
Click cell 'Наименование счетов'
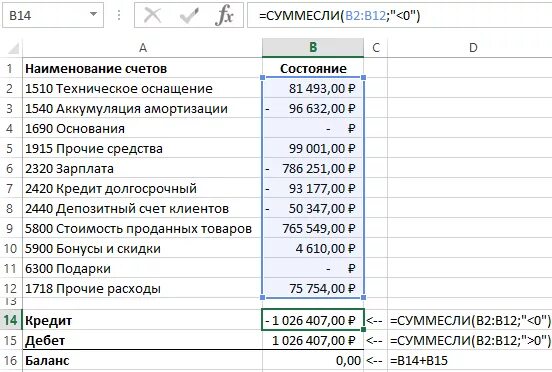pos(143,68)
